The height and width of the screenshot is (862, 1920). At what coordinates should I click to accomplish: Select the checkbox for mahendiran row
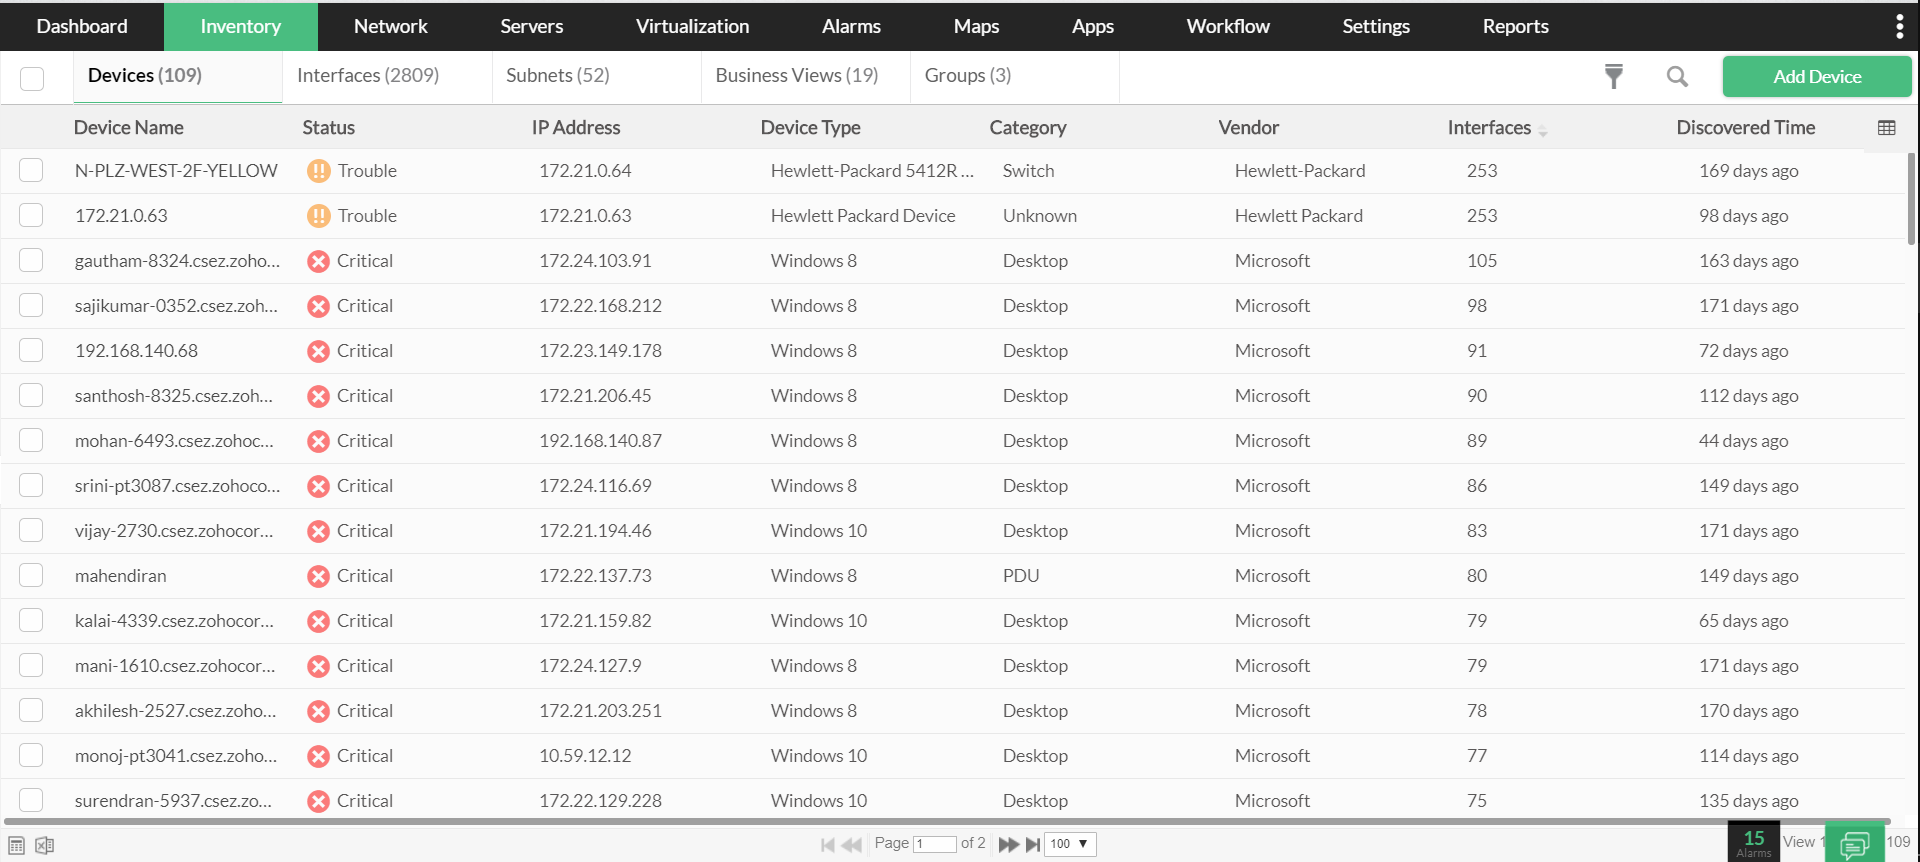pos(31,576)
